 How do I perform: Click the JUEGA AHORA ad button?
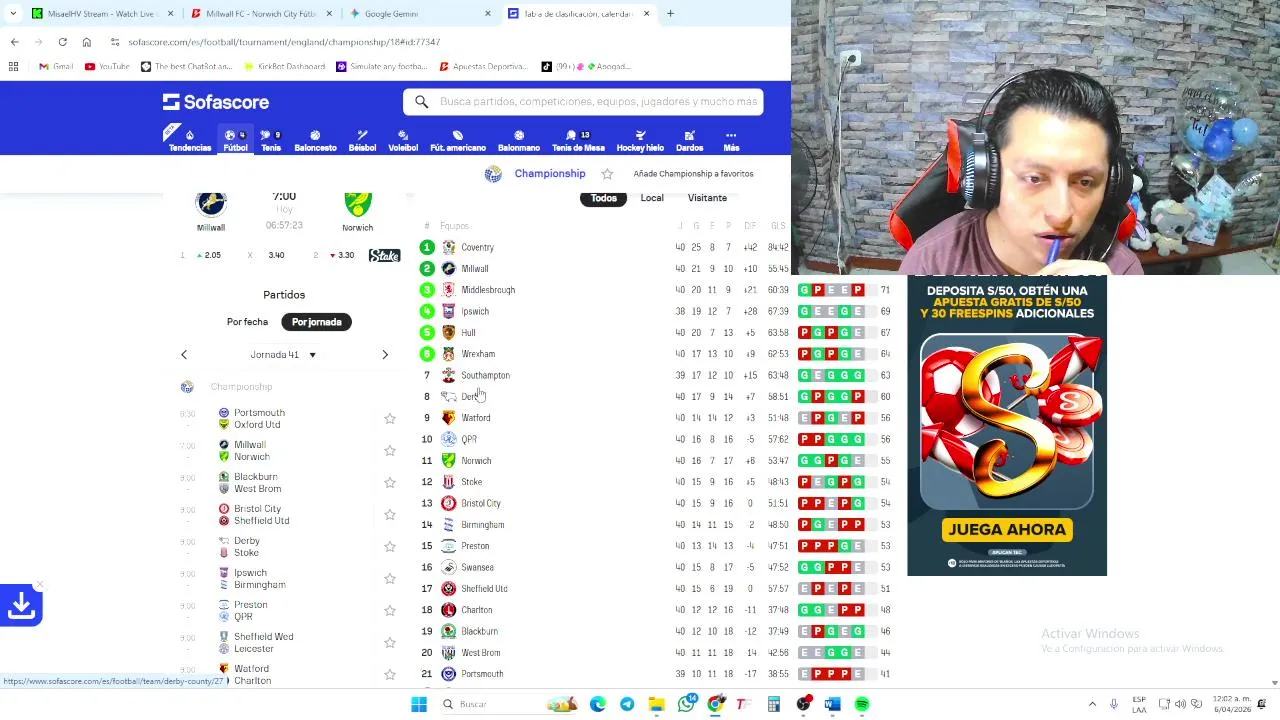(1007, 530)
